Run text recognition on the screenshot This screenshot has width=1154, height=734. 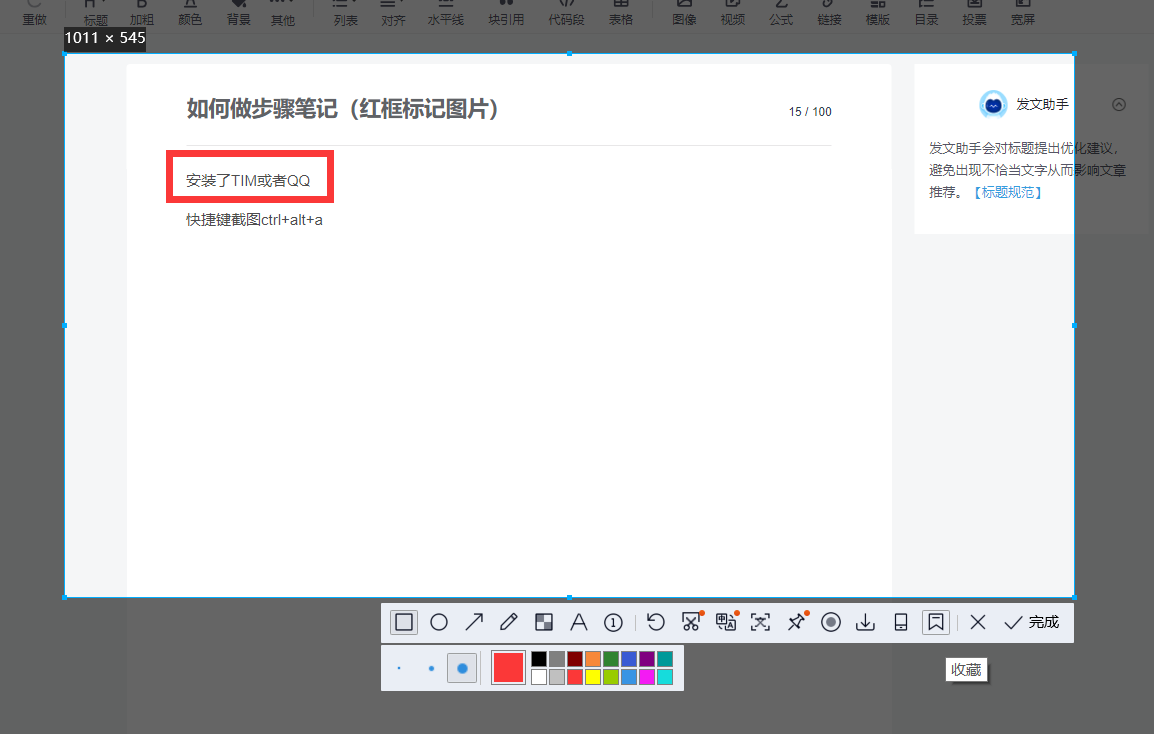(760, 622)
